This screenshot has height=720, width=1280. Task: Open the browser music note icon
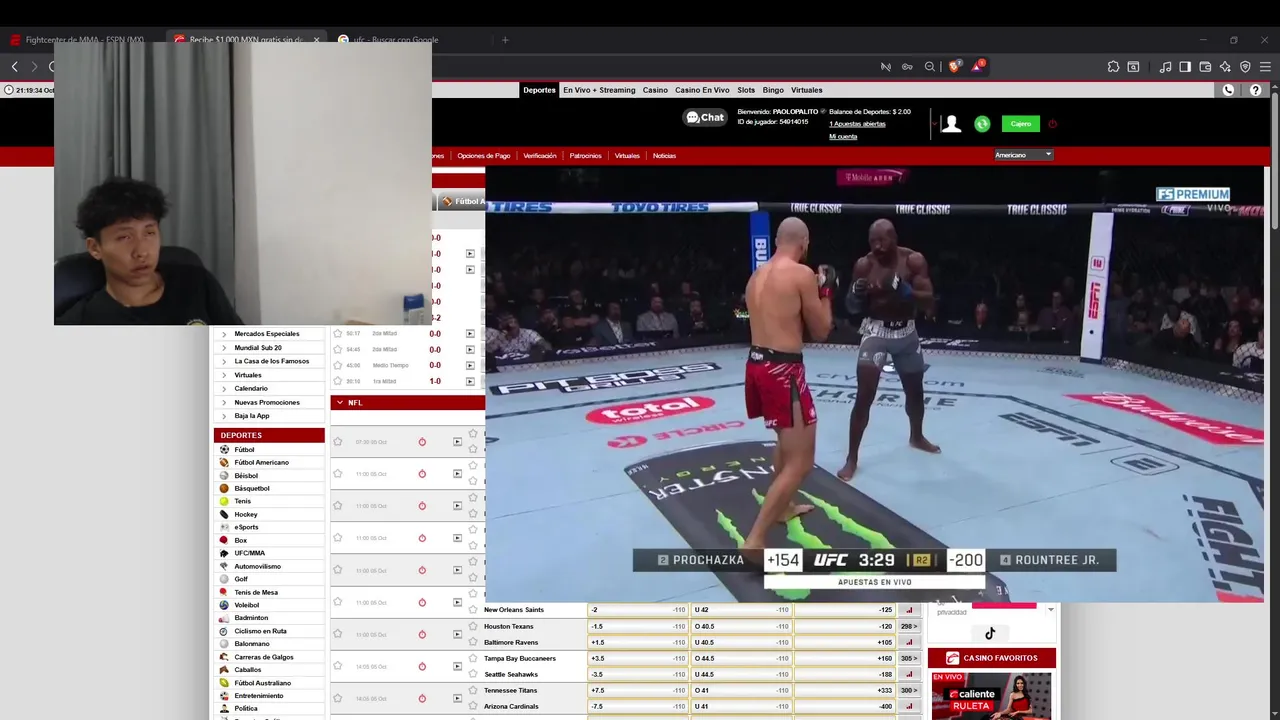click(x=1165, y=67)
